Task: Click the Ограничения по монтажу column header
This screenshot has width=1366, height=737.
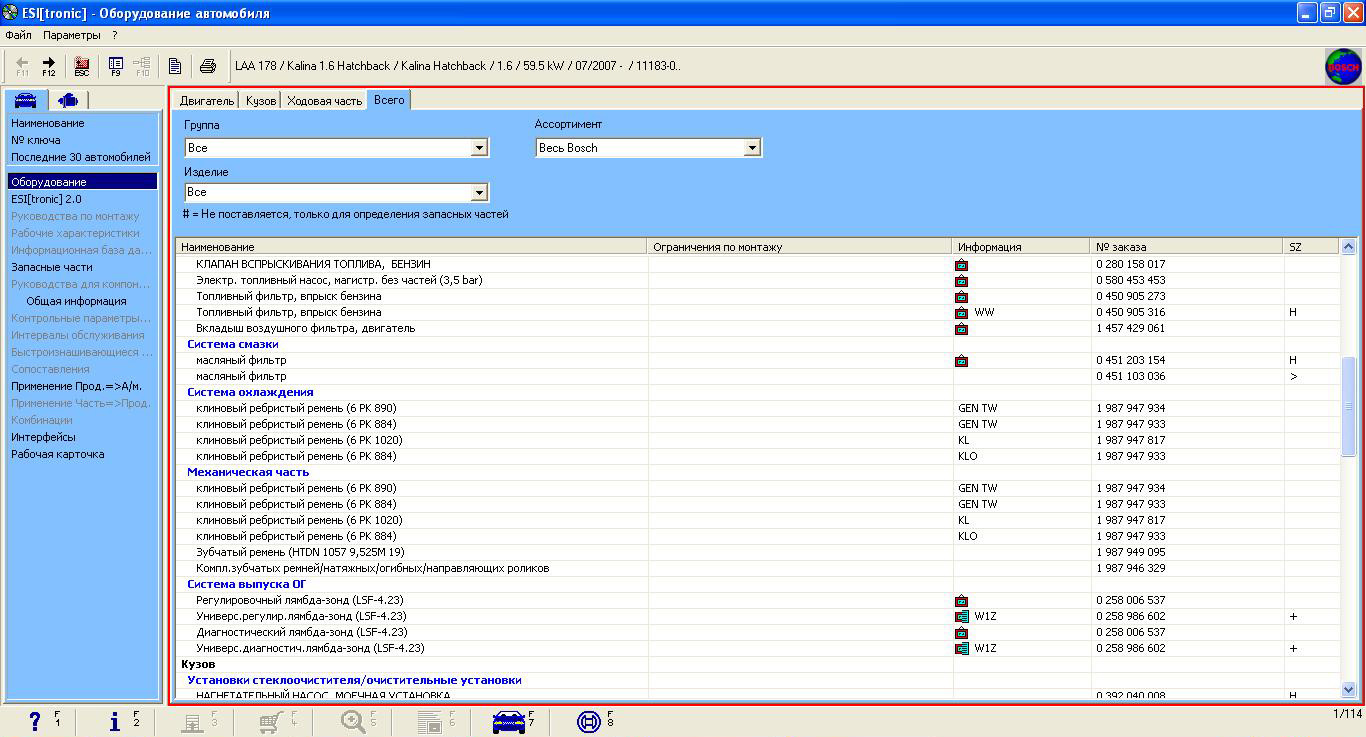Action: [x=800, y=247]
